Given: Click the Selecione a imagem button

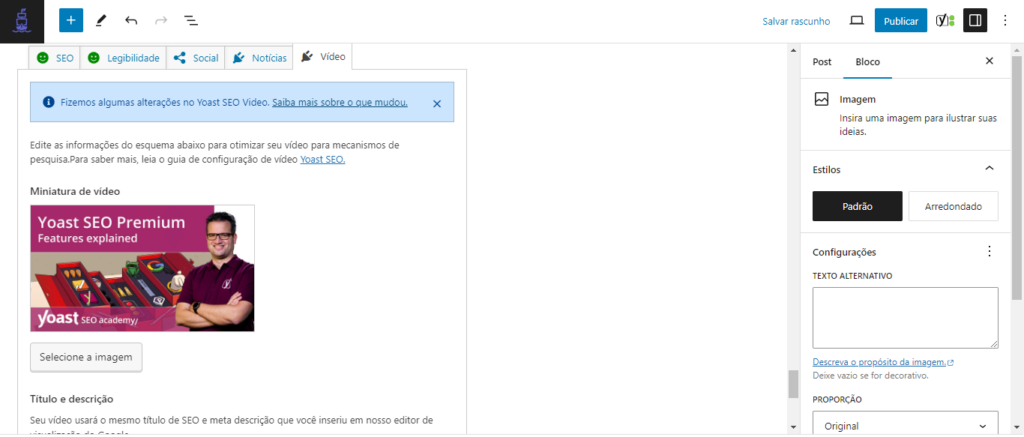Looking at the screenshot, I should coord(86,357).
